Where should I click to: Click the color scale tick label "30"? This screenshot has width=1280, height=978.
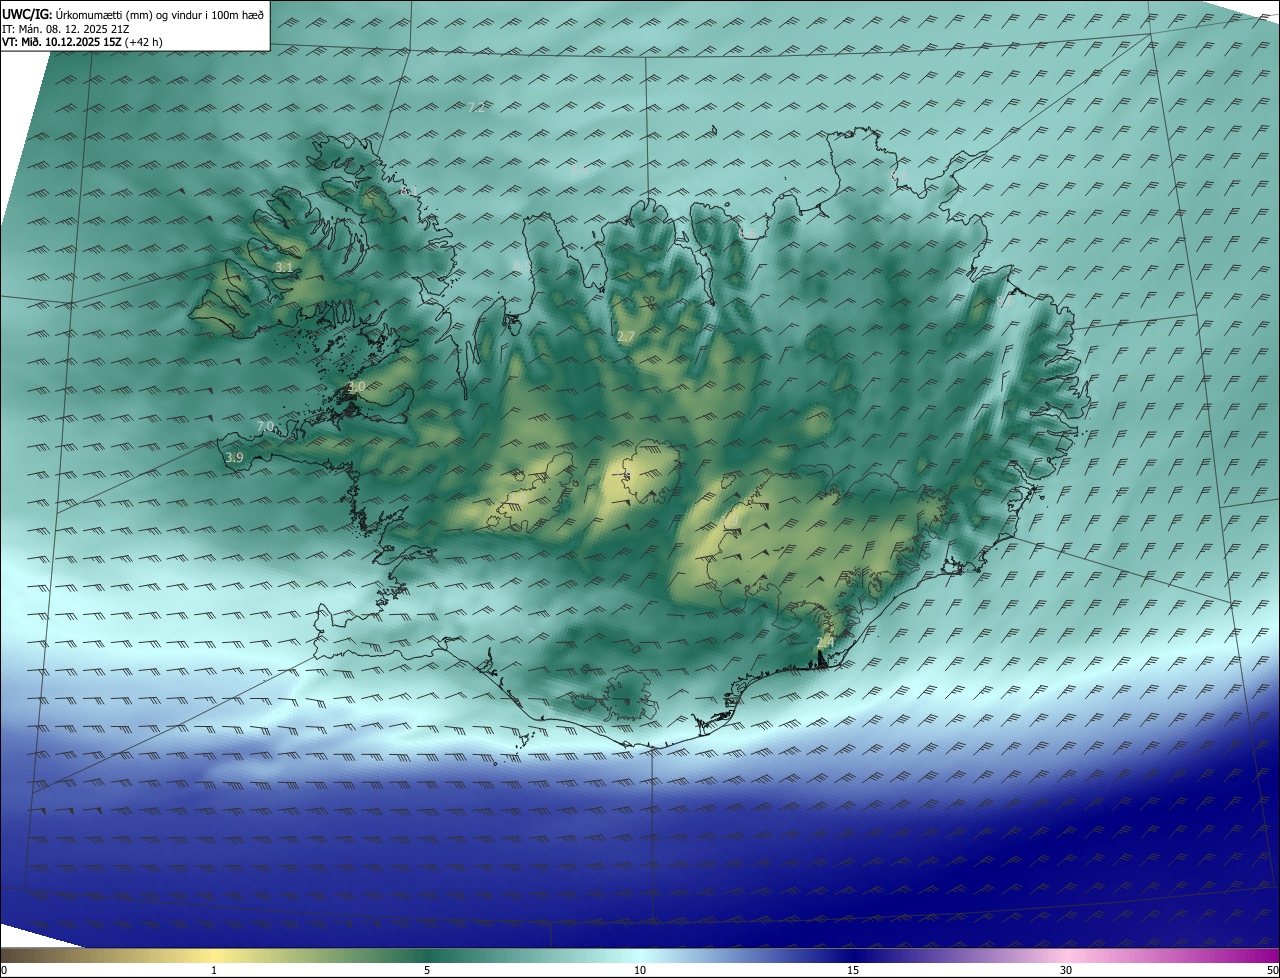[x=1066, y=970]
